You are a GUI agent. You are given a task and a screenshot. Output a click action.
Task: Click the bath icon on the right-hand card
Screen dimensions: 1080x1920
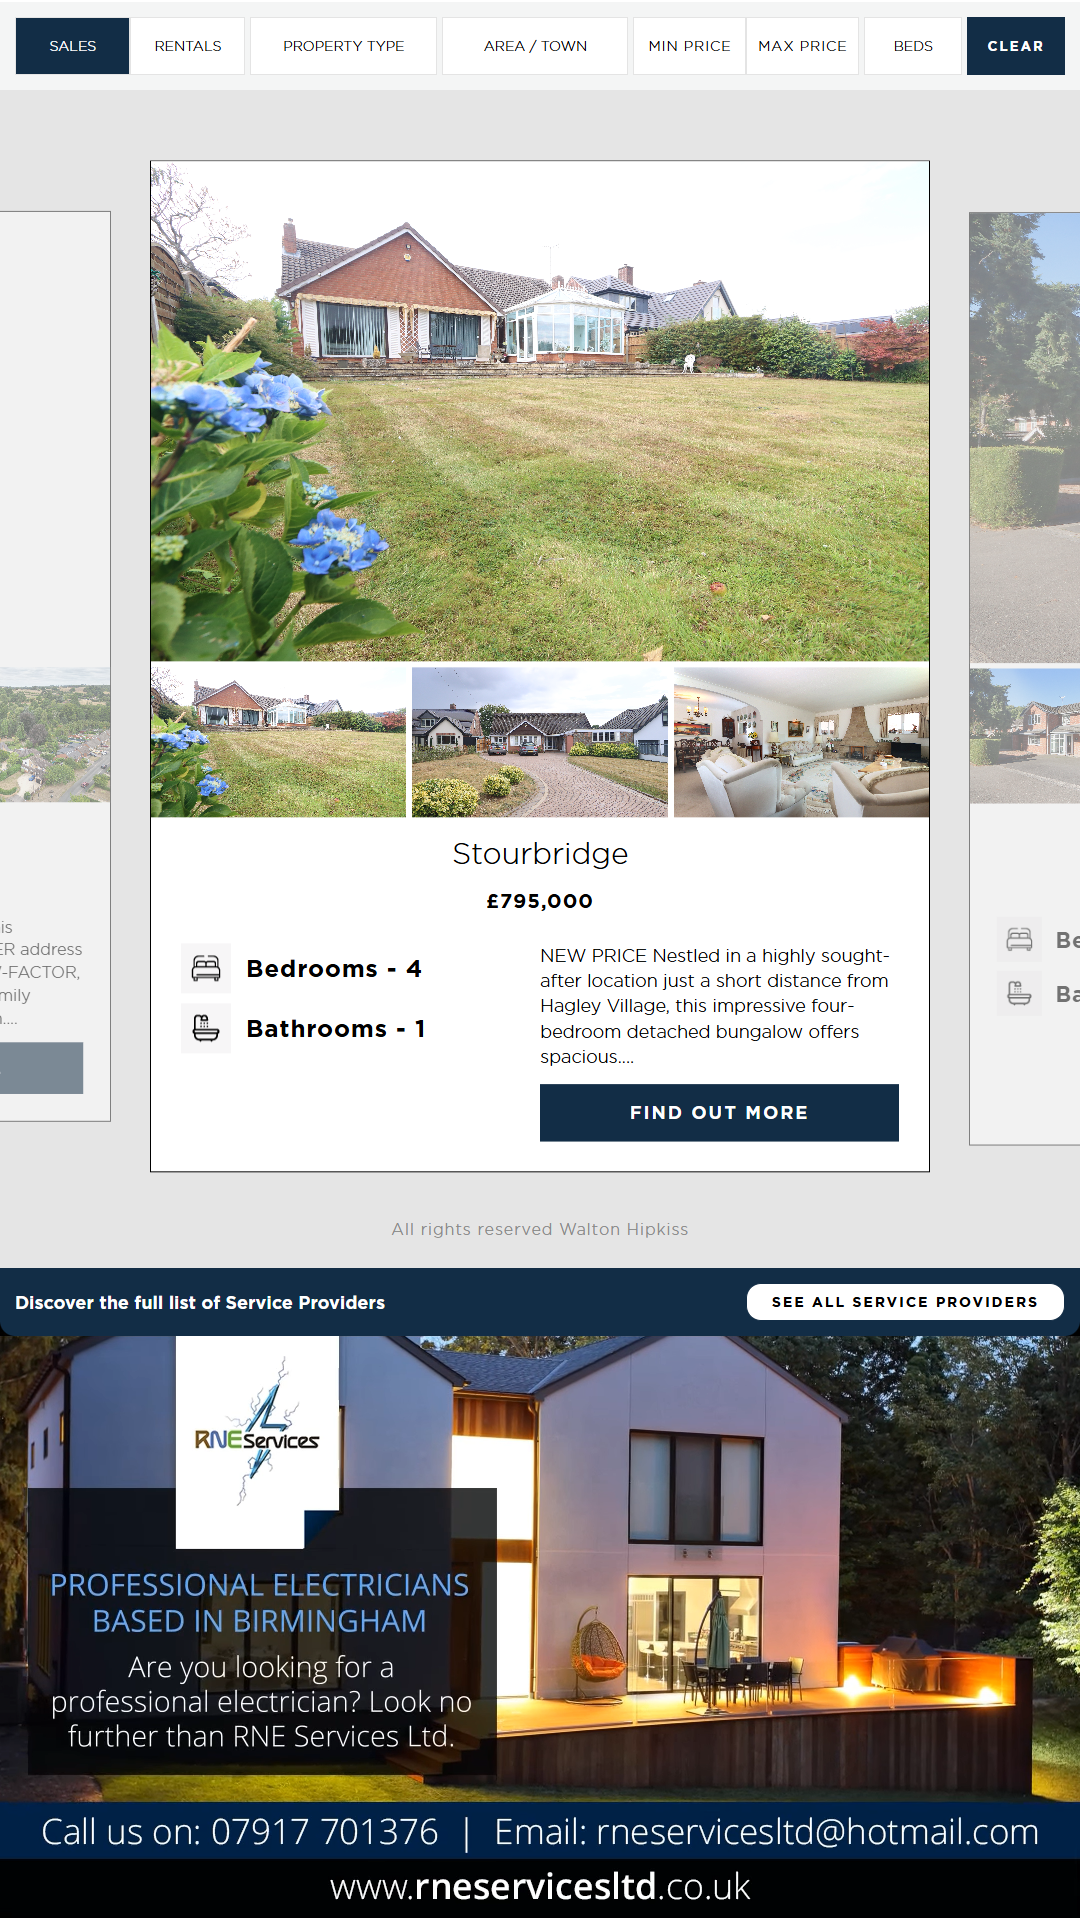pyautogui.click(x=1019, y=994)
